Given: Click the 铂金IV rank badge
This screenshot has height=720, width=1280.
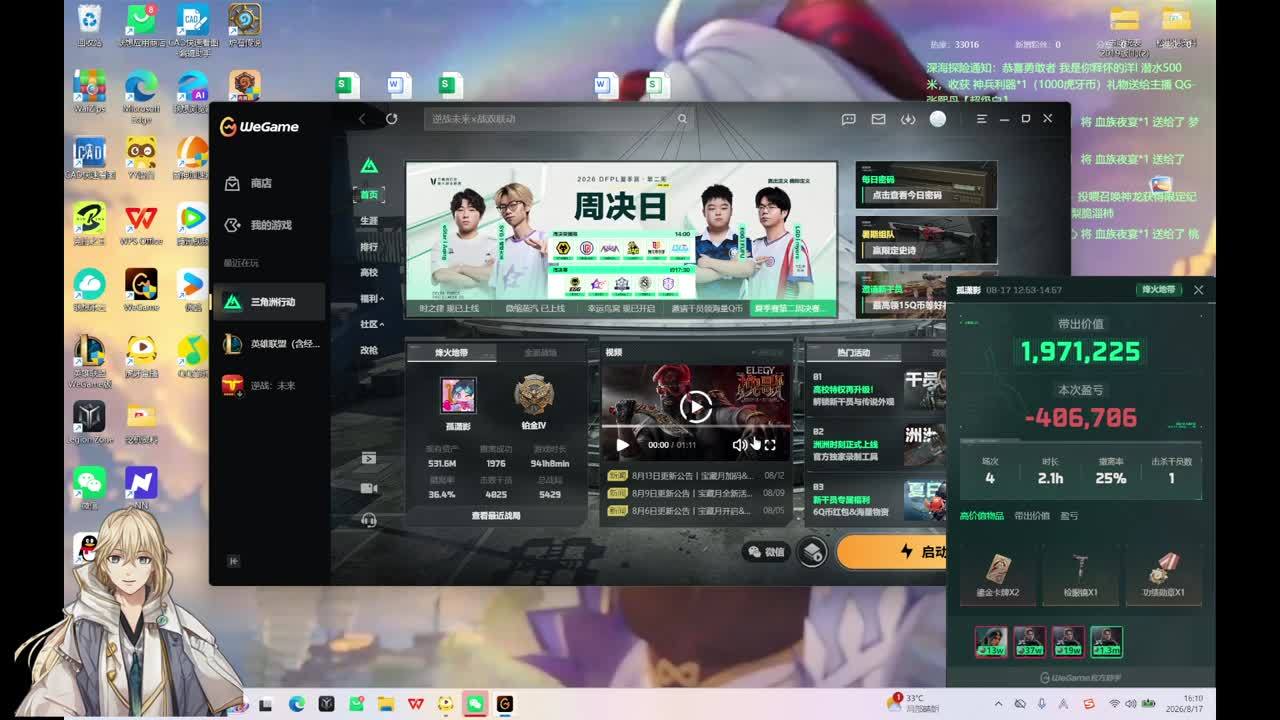Looking at the screenshot, I should point(535,395).
